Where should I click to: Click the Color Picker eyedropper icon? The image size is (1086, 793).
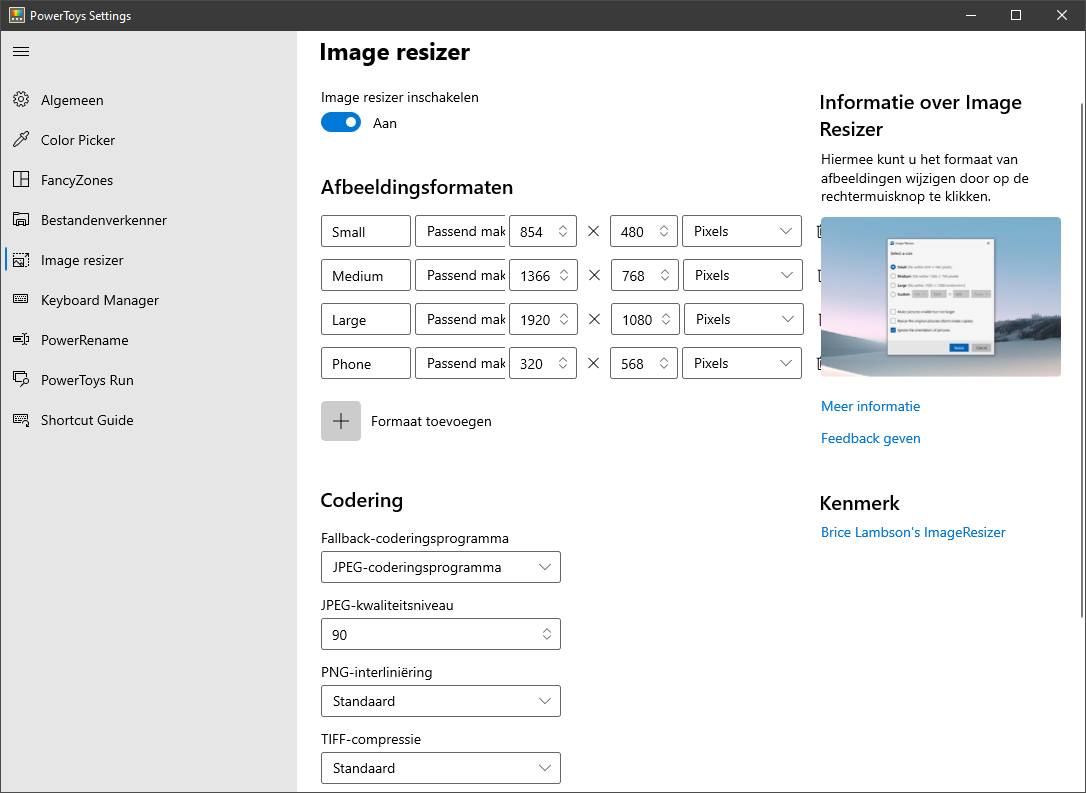pos(21,140)
